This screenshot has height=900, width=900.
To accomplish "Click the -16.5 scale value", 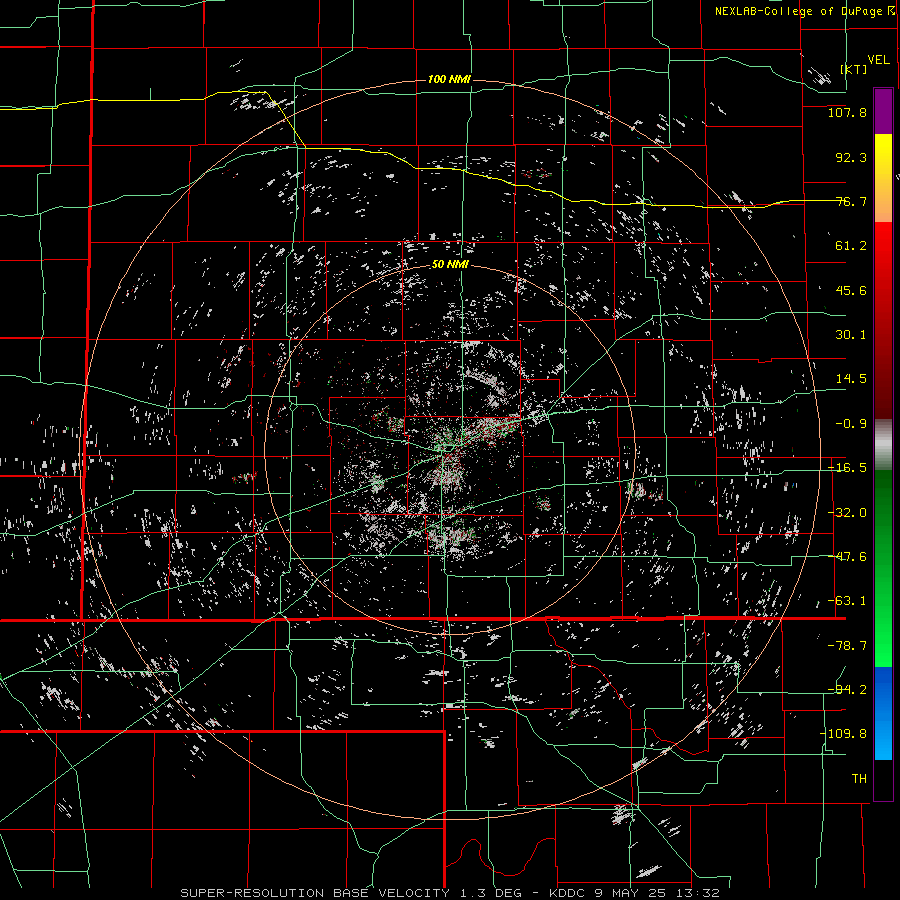I will 847,468.
